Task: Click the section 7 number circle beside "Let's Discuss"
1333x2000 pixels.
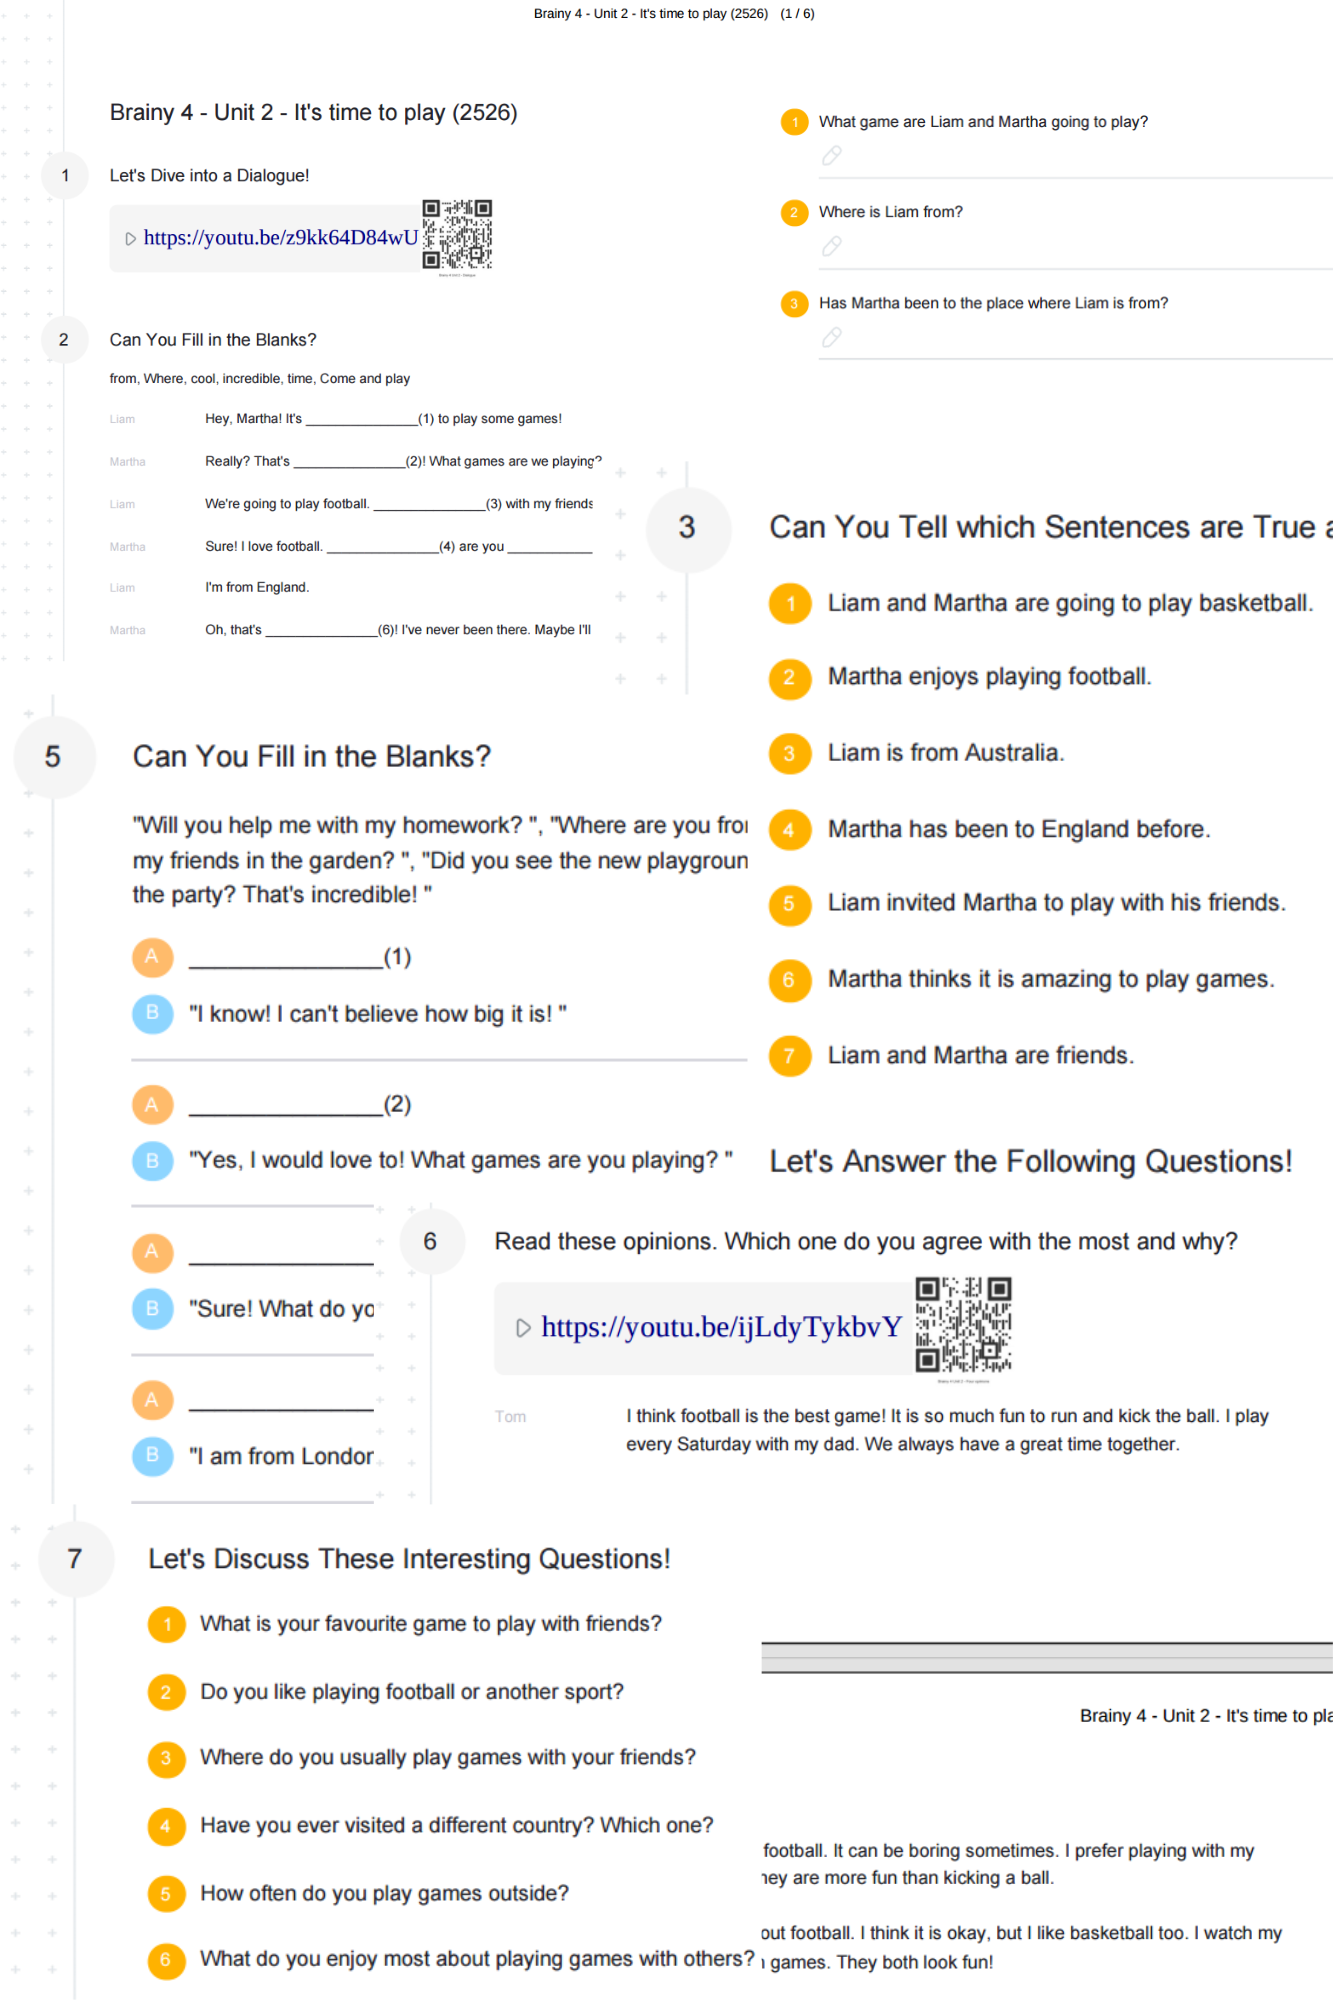Action: pyautogui.click(x=75, y=1559)
